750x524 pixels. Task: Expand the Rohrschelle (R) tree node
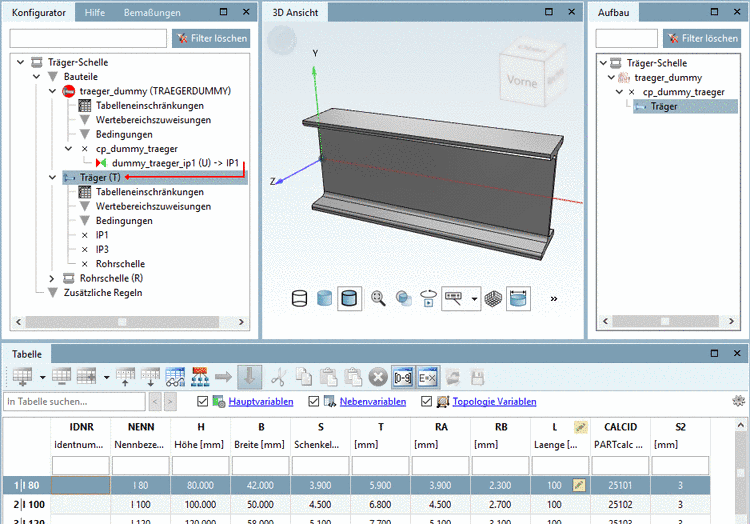[x=53, y=278]
